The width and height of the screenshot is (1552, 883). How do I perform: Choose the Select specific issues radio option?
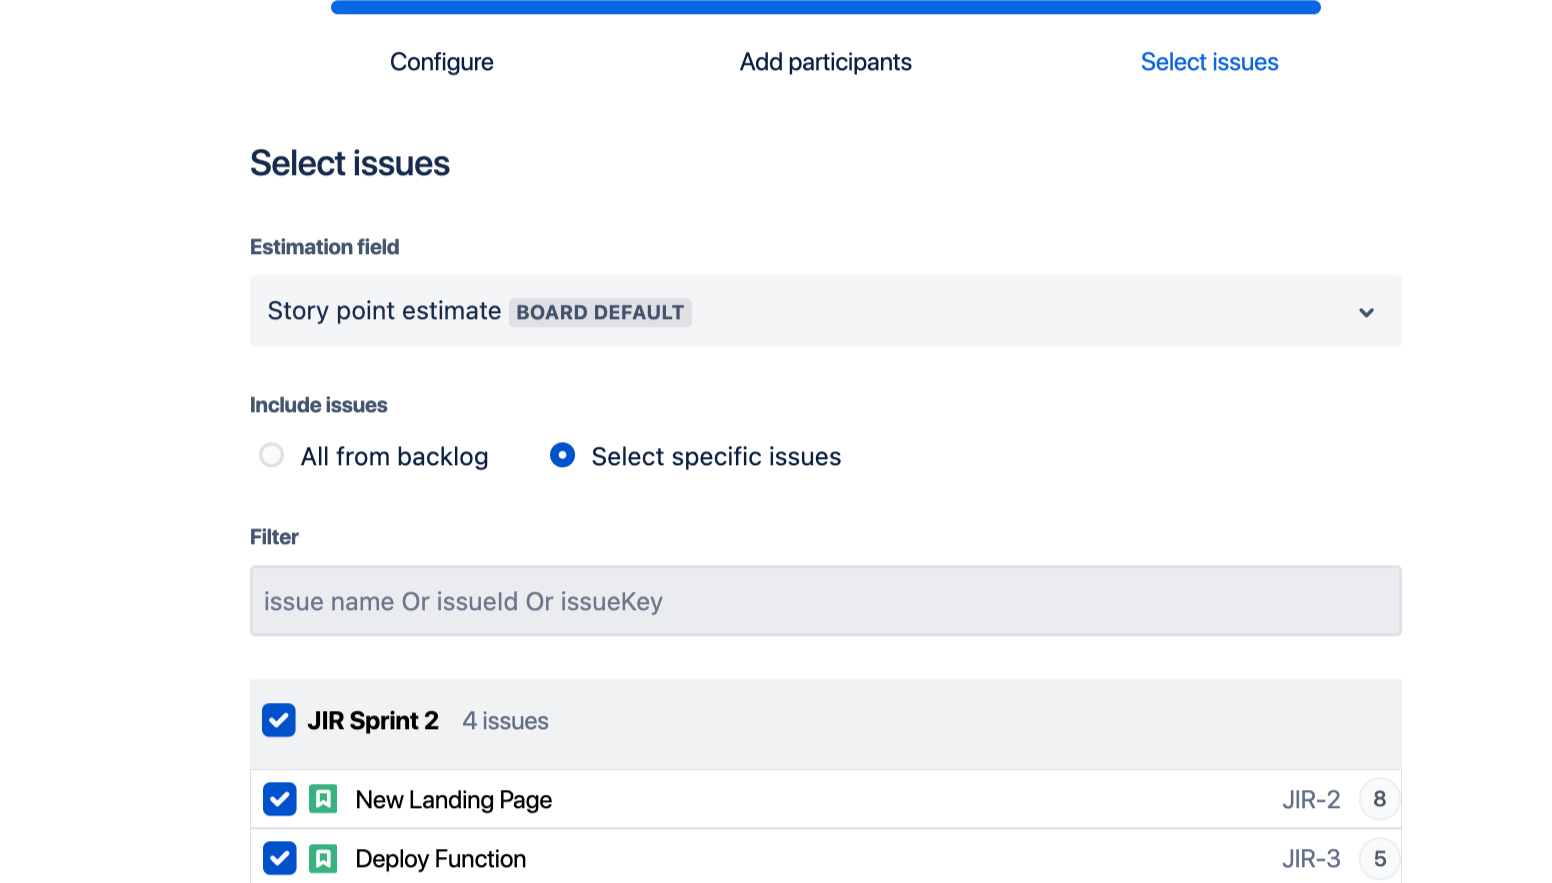click(563, 456)
